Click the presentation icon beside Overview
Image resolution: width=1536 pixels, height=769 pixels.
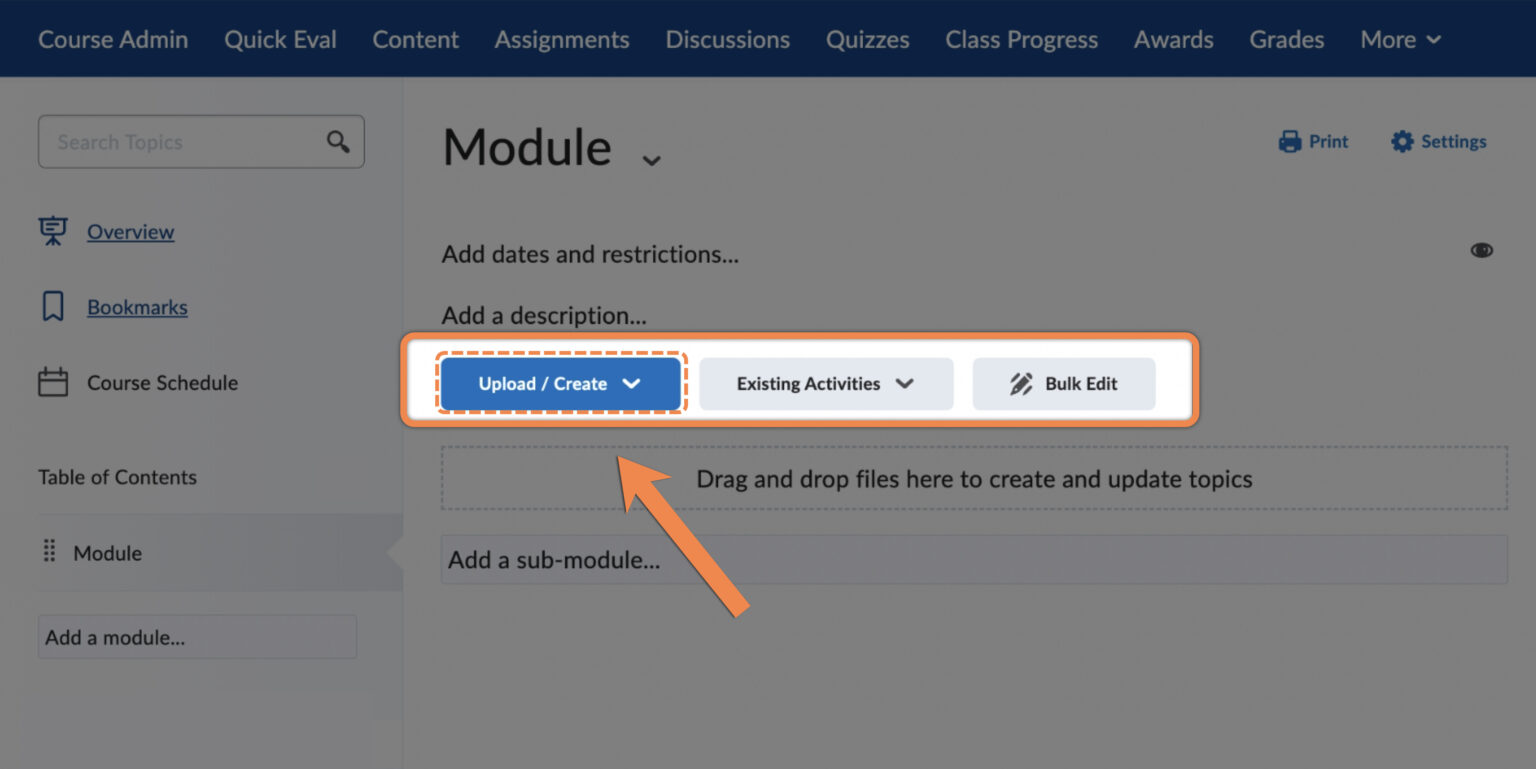tap(55, 231)
